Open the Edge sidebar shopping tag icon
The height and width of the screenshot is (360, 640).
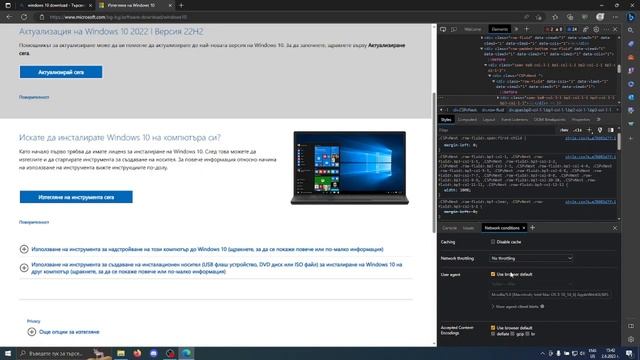point(631,44)
